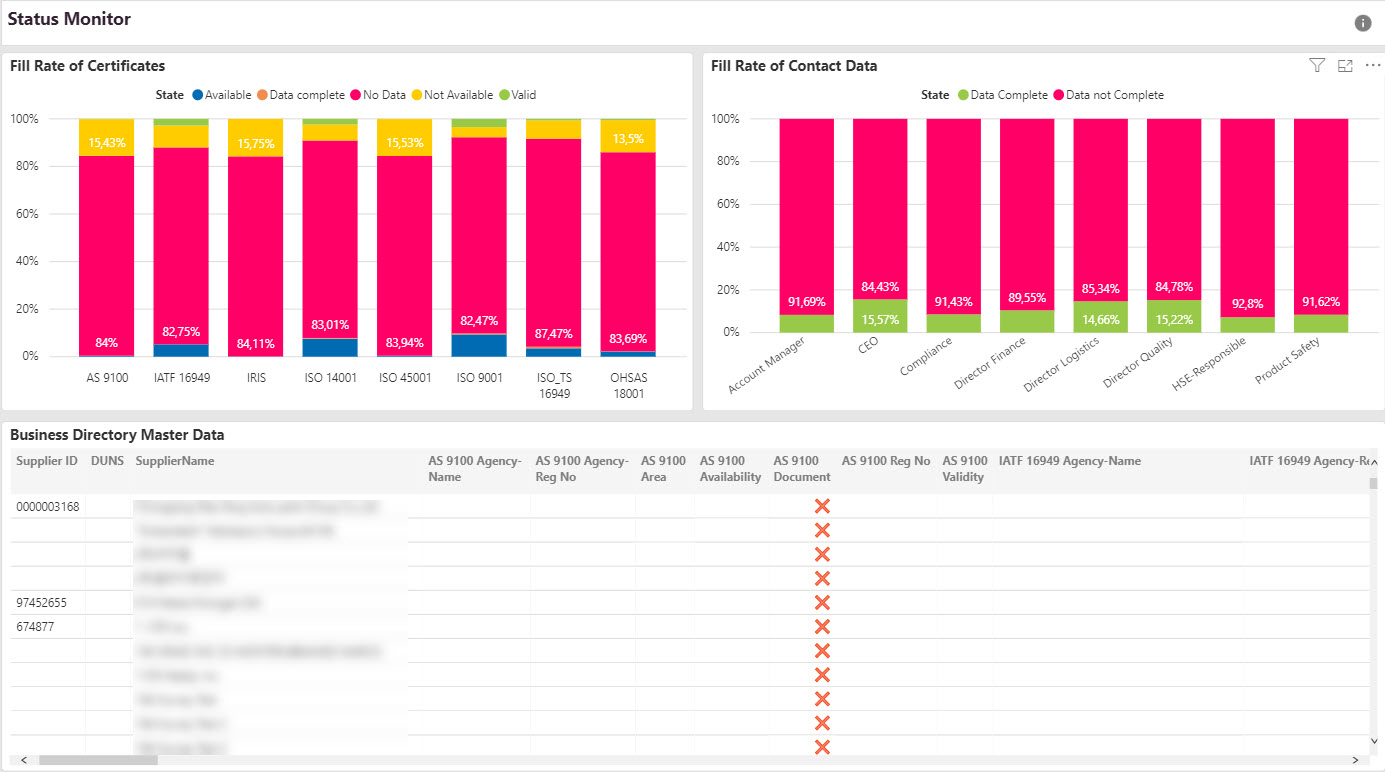This screenshot has height=772, width=1385.
Task: Click IATF 16949 Agency-Name column header
Action: 1070,461
